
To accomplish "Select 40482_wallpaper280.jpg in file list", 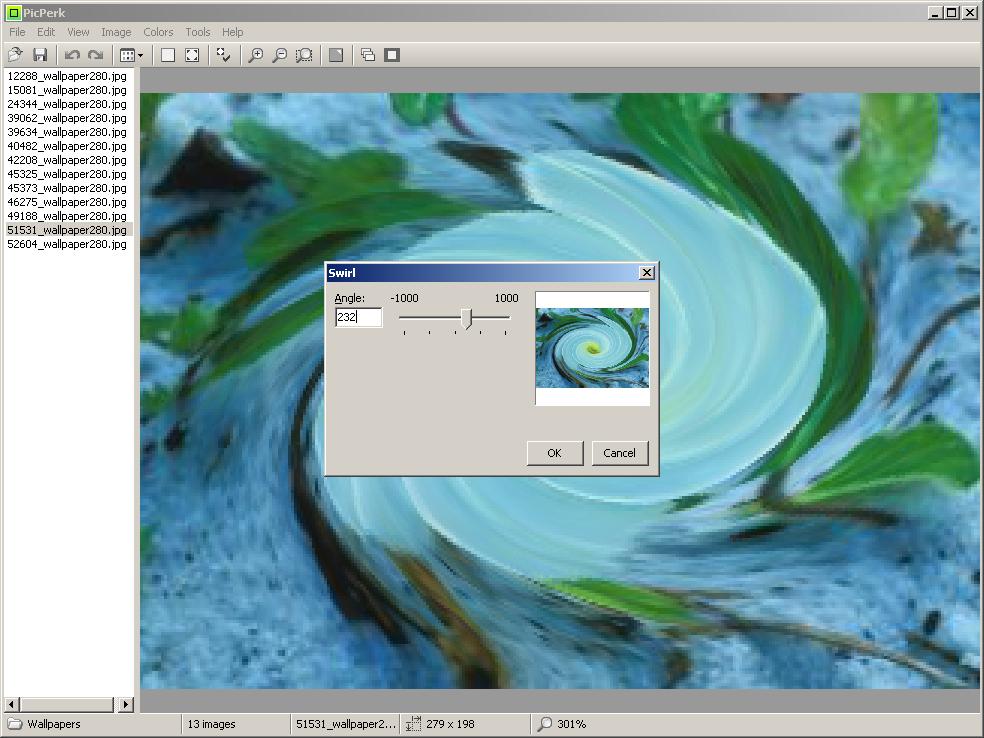I will point(67,146).
